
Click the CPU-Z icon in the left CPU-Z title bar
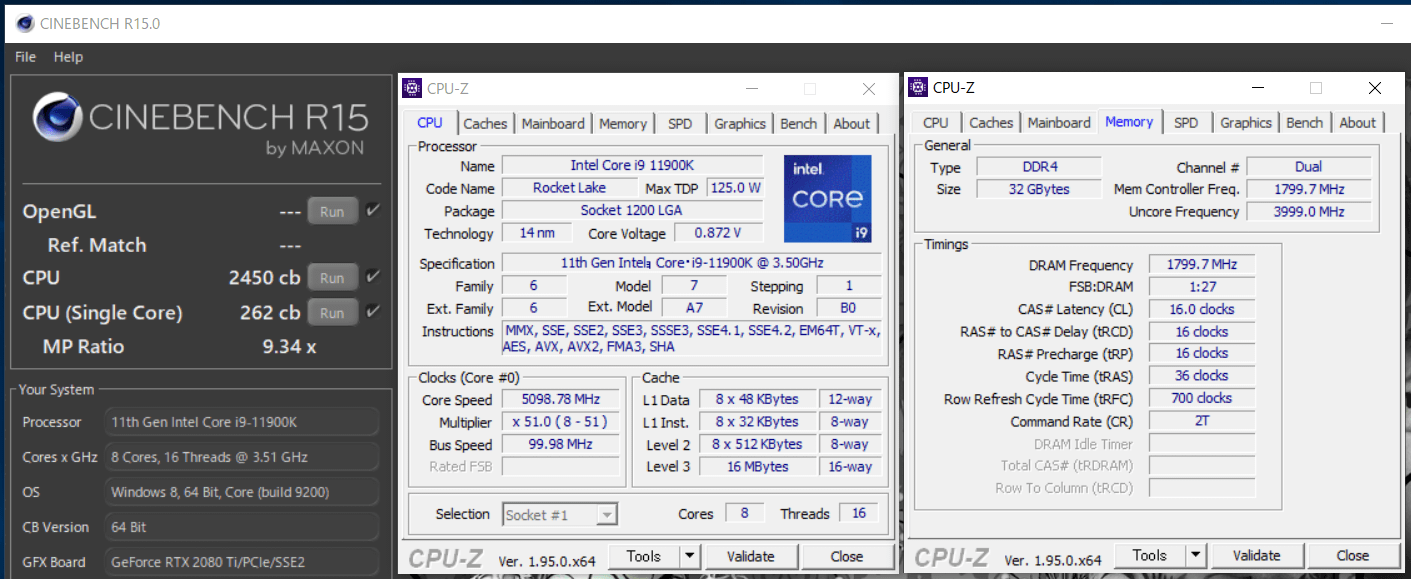click(412, 88)
